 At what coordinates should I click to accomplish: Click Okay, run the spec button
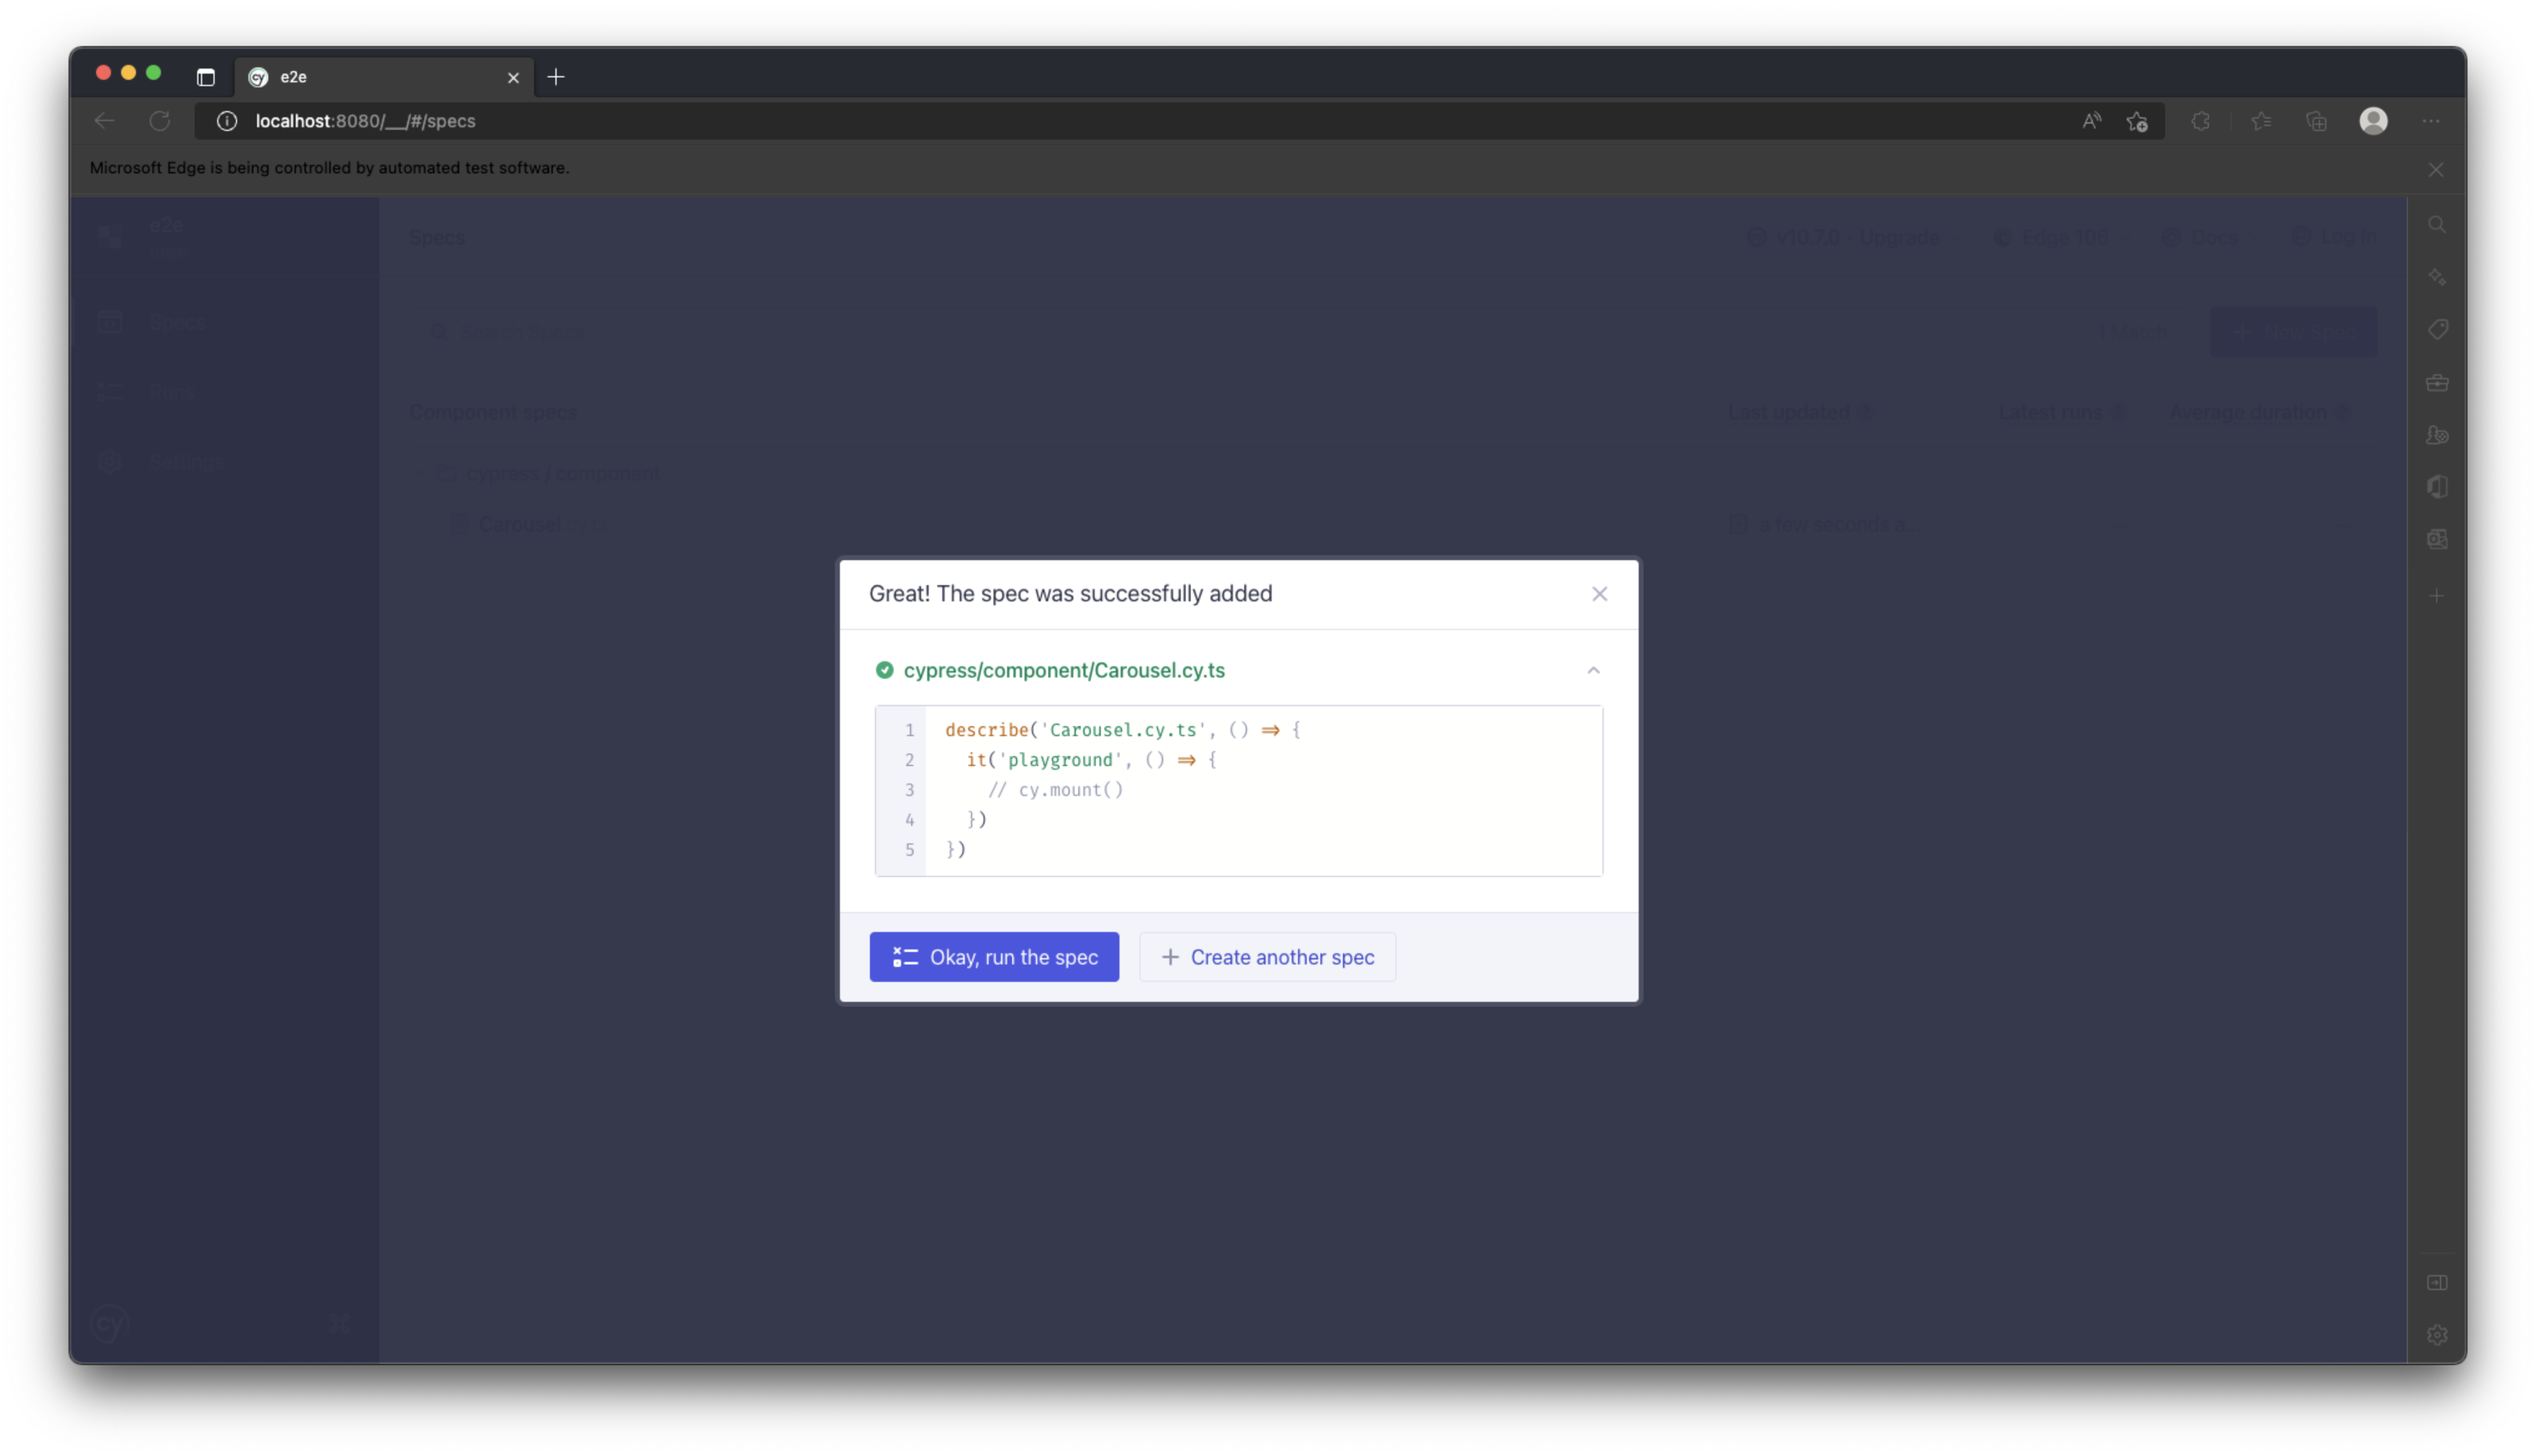coord(994,957)
